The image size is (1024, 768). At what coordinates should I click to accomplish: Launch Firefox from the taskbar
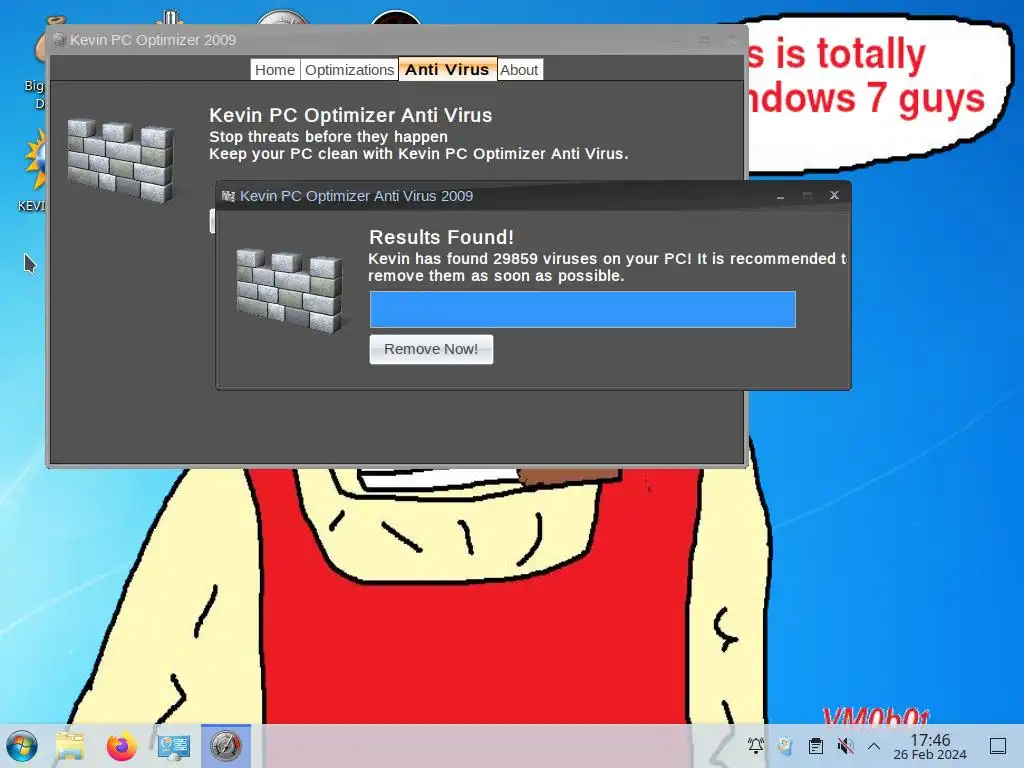tap(121, 746)
